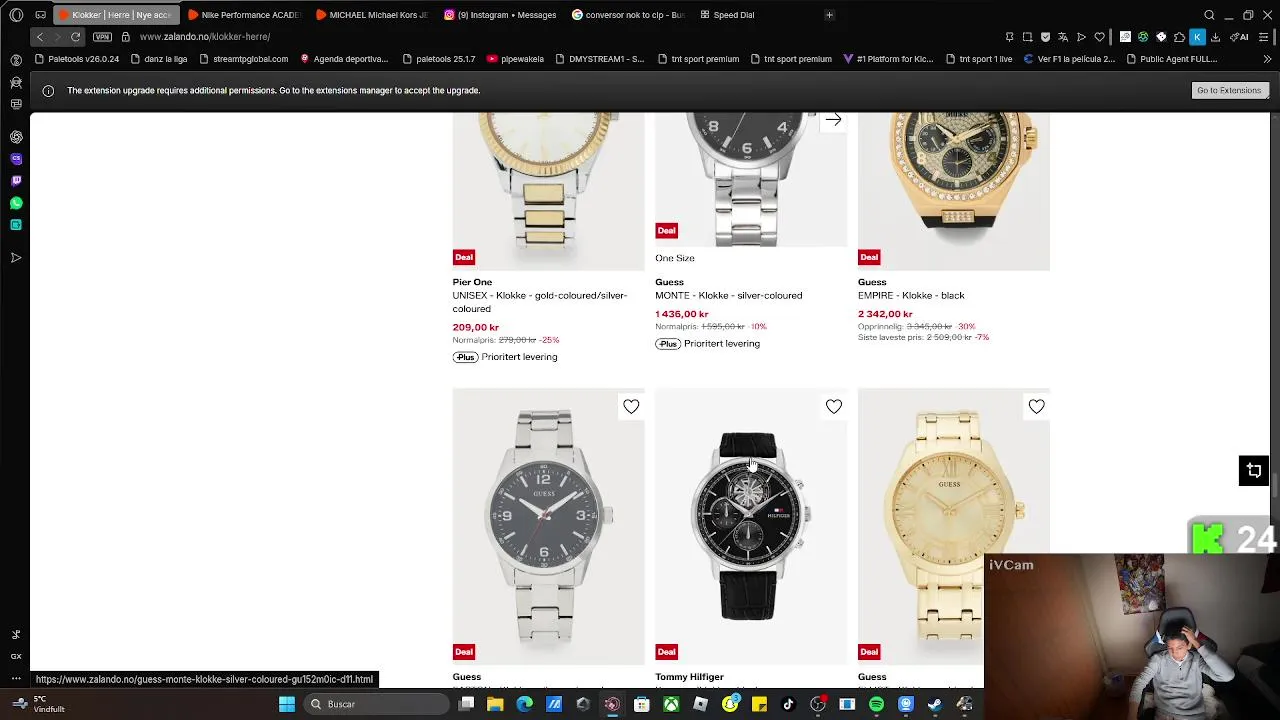Show next image of Guess MONTE watch
This screenshot has width=1280, height=720.
833,119
